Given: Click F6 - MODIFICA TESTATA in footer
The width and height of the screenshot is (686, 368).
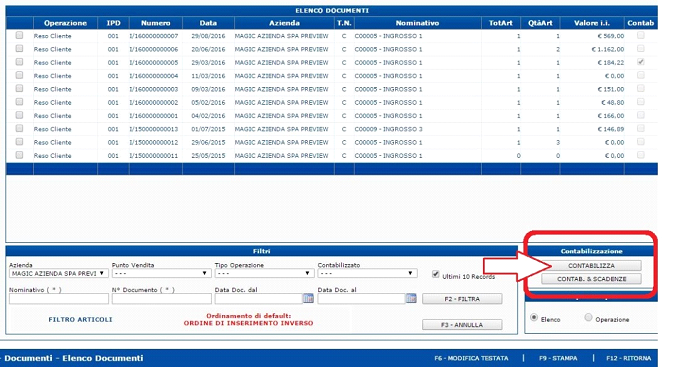Looking at the screenshot, I should coord(471,358).
